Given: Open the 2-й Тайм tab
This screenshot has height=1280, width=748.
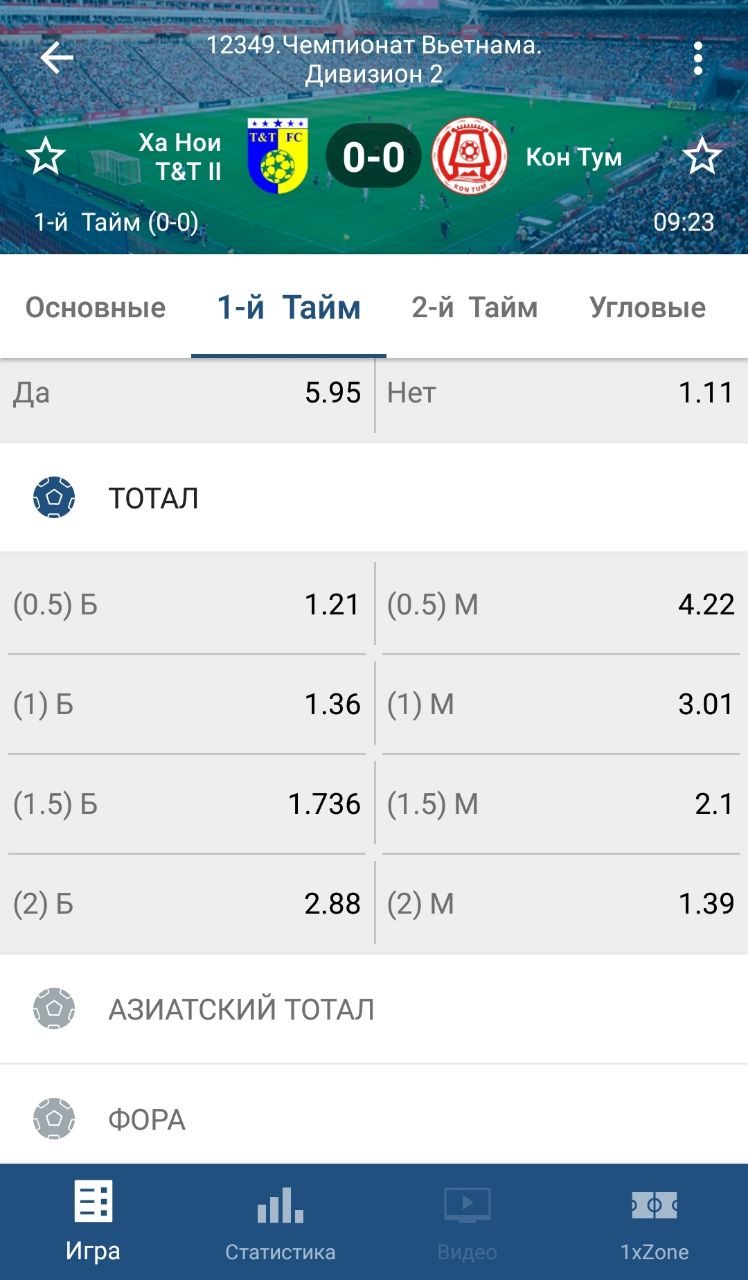Looking at the screenshot, I should (x=474, y=308).
